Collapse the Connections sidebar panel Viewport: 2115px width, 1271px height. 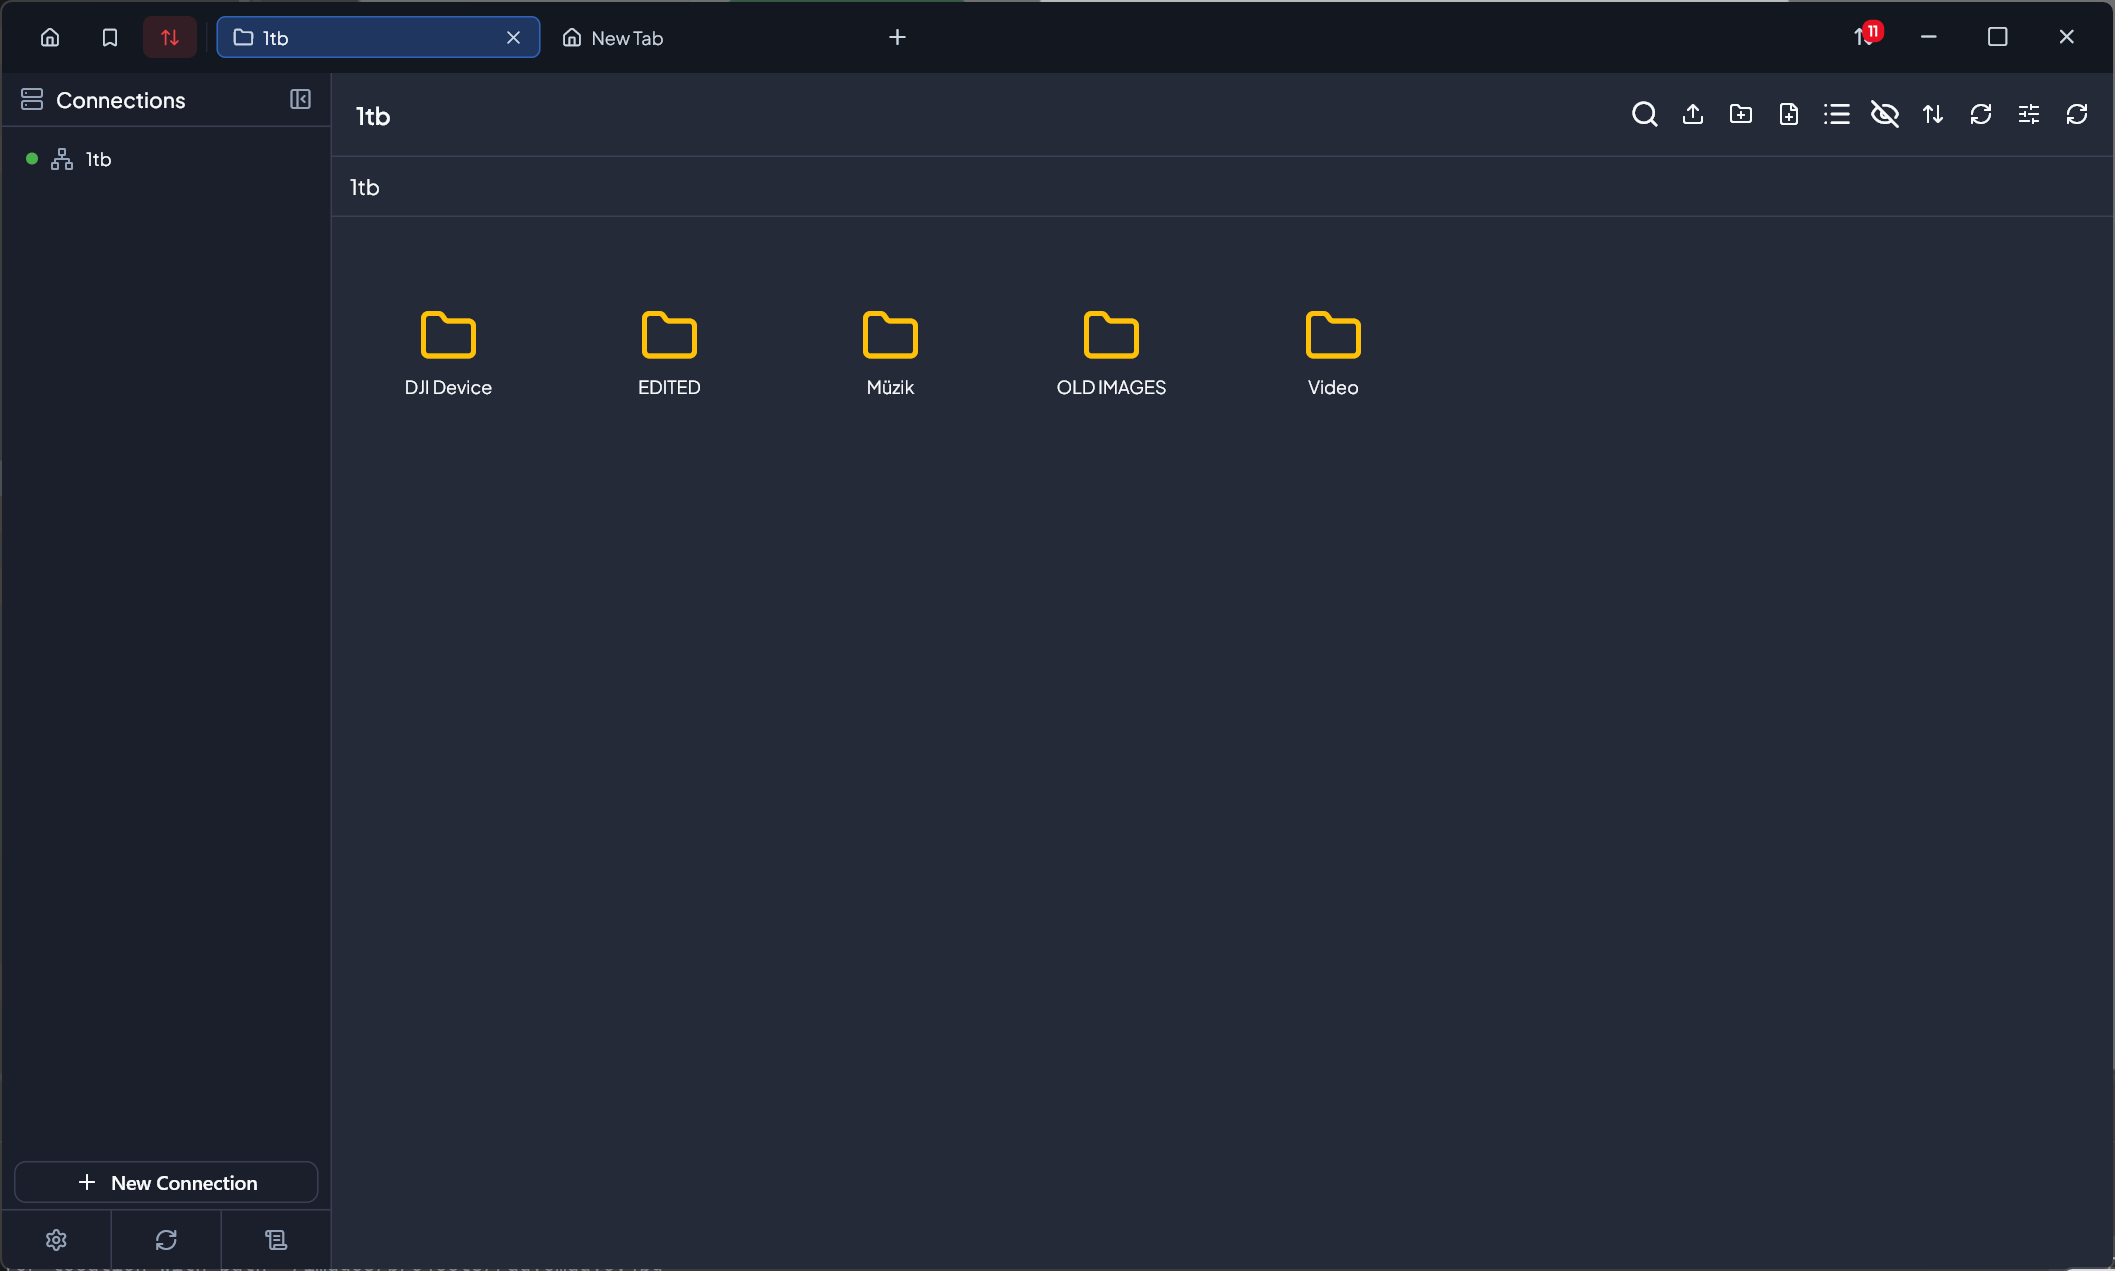pos(300,99)
